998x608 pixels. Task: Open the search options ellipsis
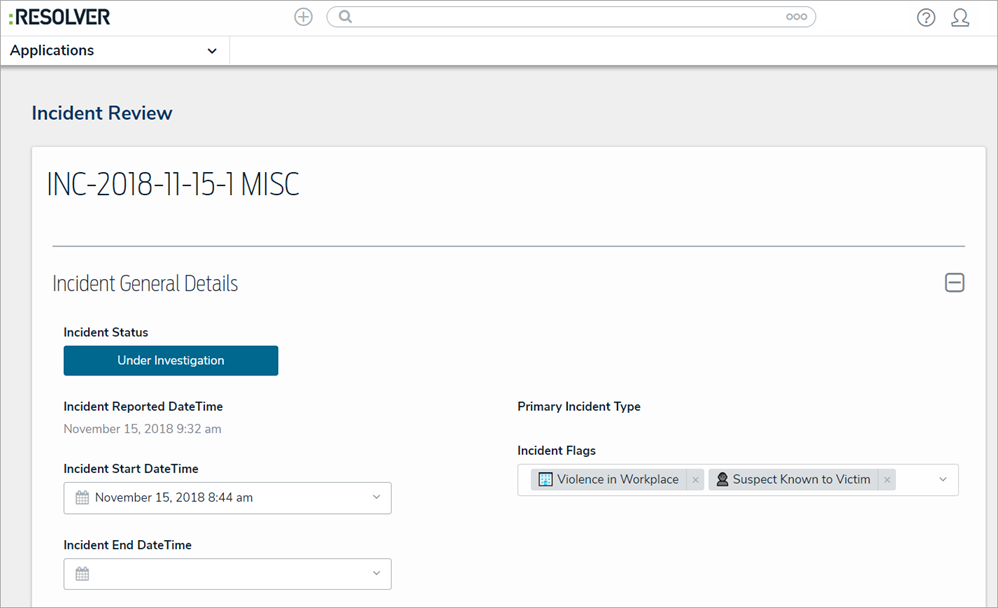[796, 17]
